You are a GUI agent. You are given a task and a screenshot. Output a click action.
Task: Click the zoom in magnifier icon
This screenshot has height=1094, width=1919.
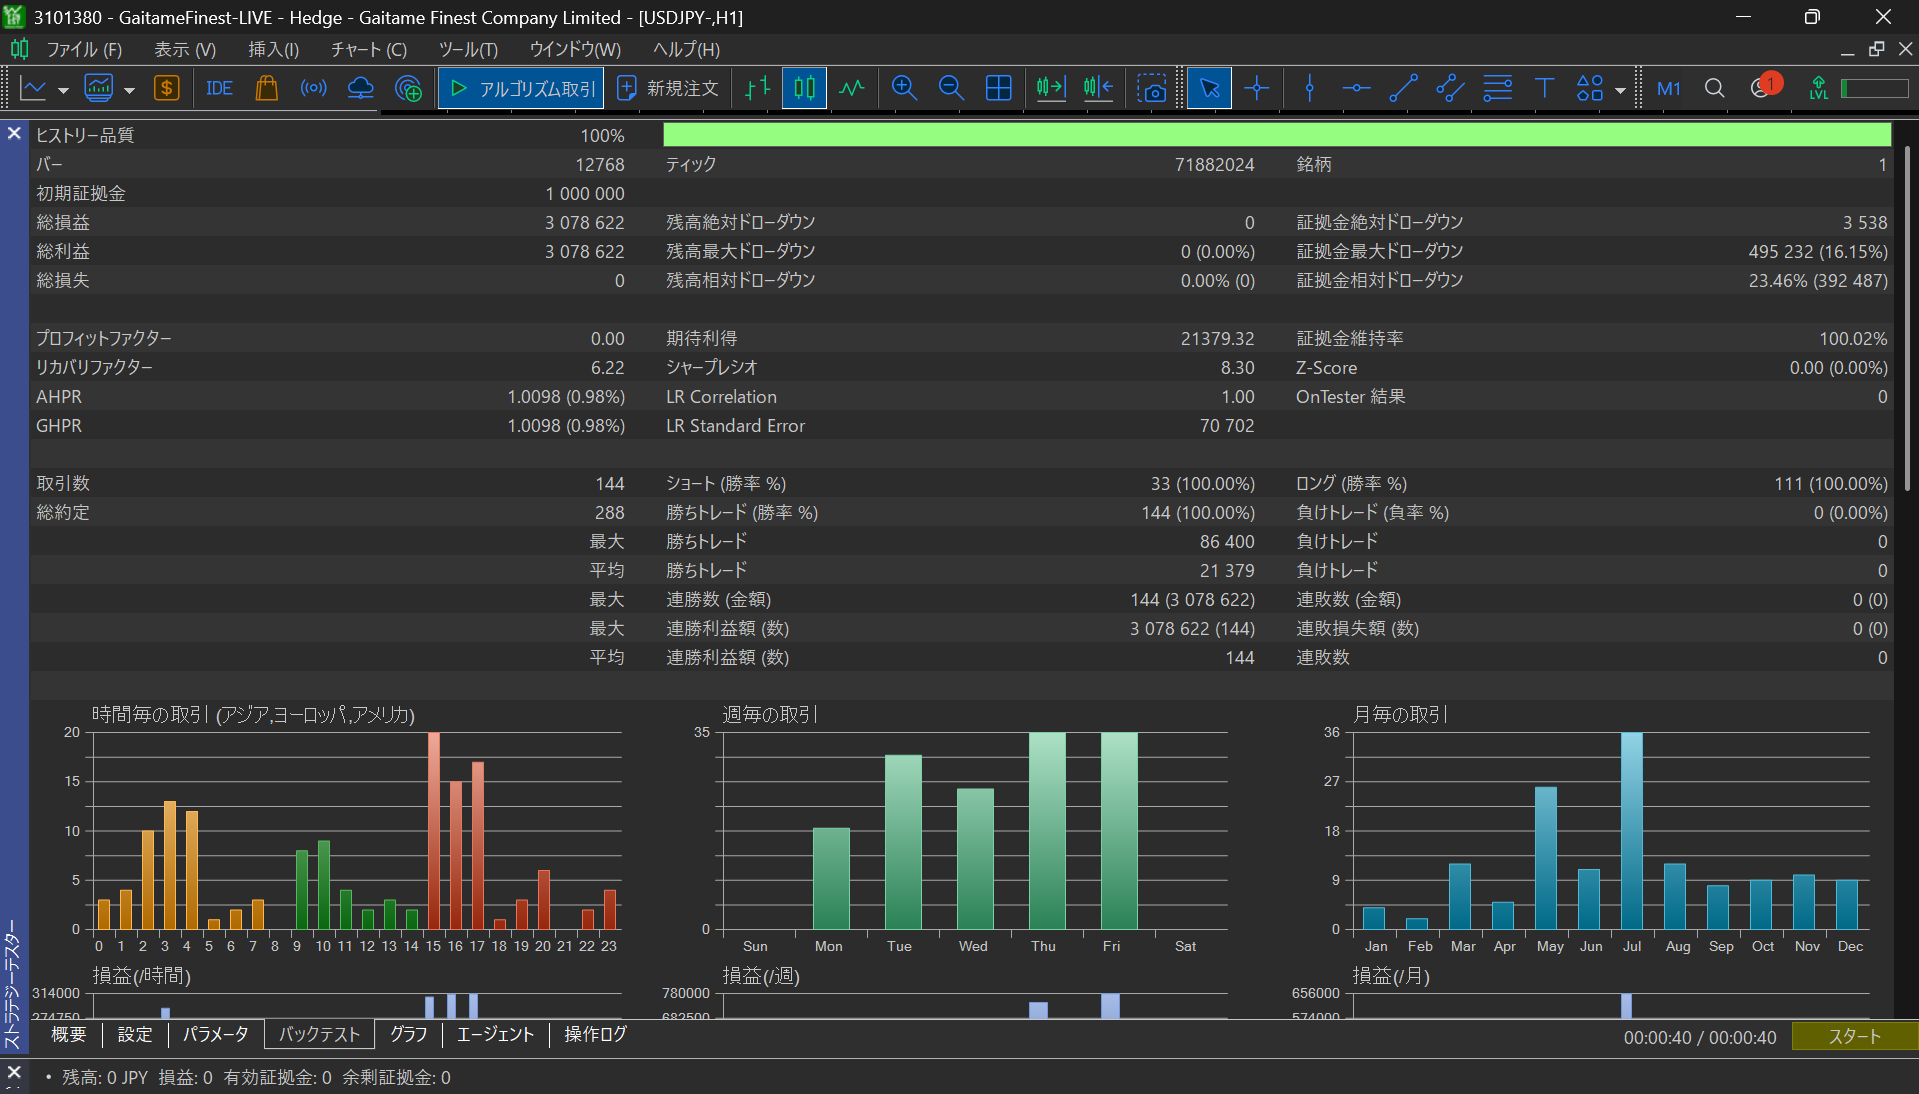click(x=904, y=88)
